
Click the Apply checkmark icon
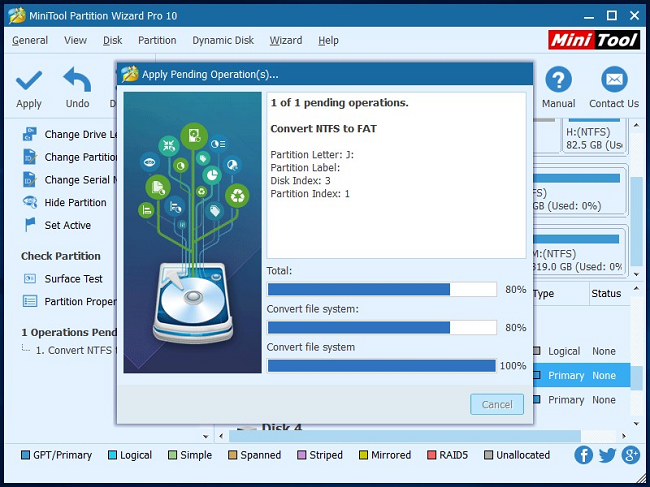pos(29,80)
